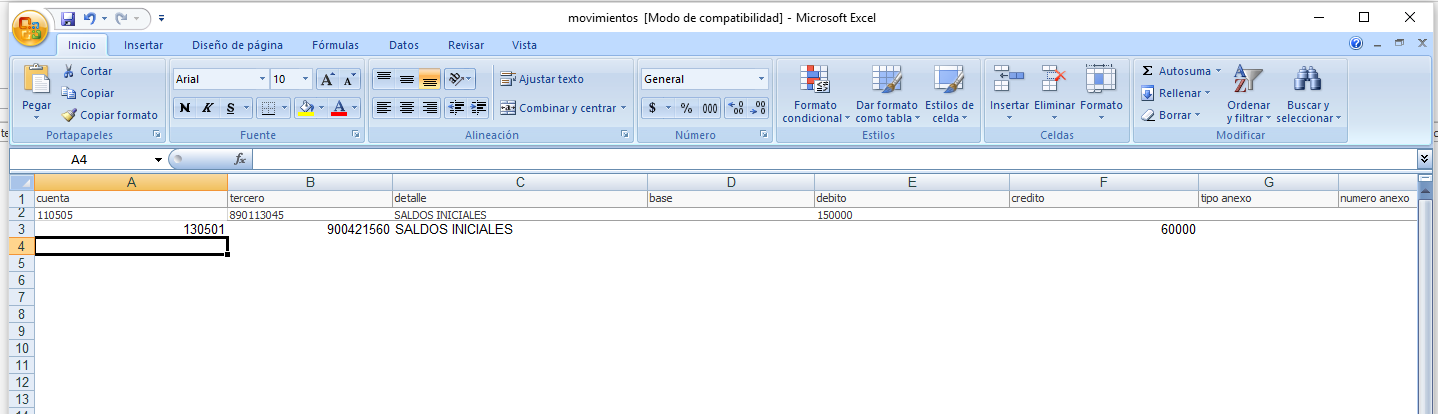Image resolution: width=1438 pixels, height=414 pixels.
Task: Apply the yellow fill color bucket
Action: (306, 108)
